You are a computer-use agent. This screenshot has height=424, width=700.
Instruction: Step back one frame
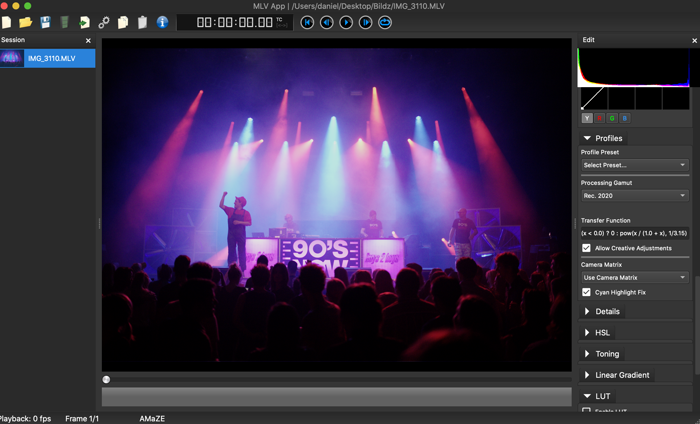(x=327, y=22)
